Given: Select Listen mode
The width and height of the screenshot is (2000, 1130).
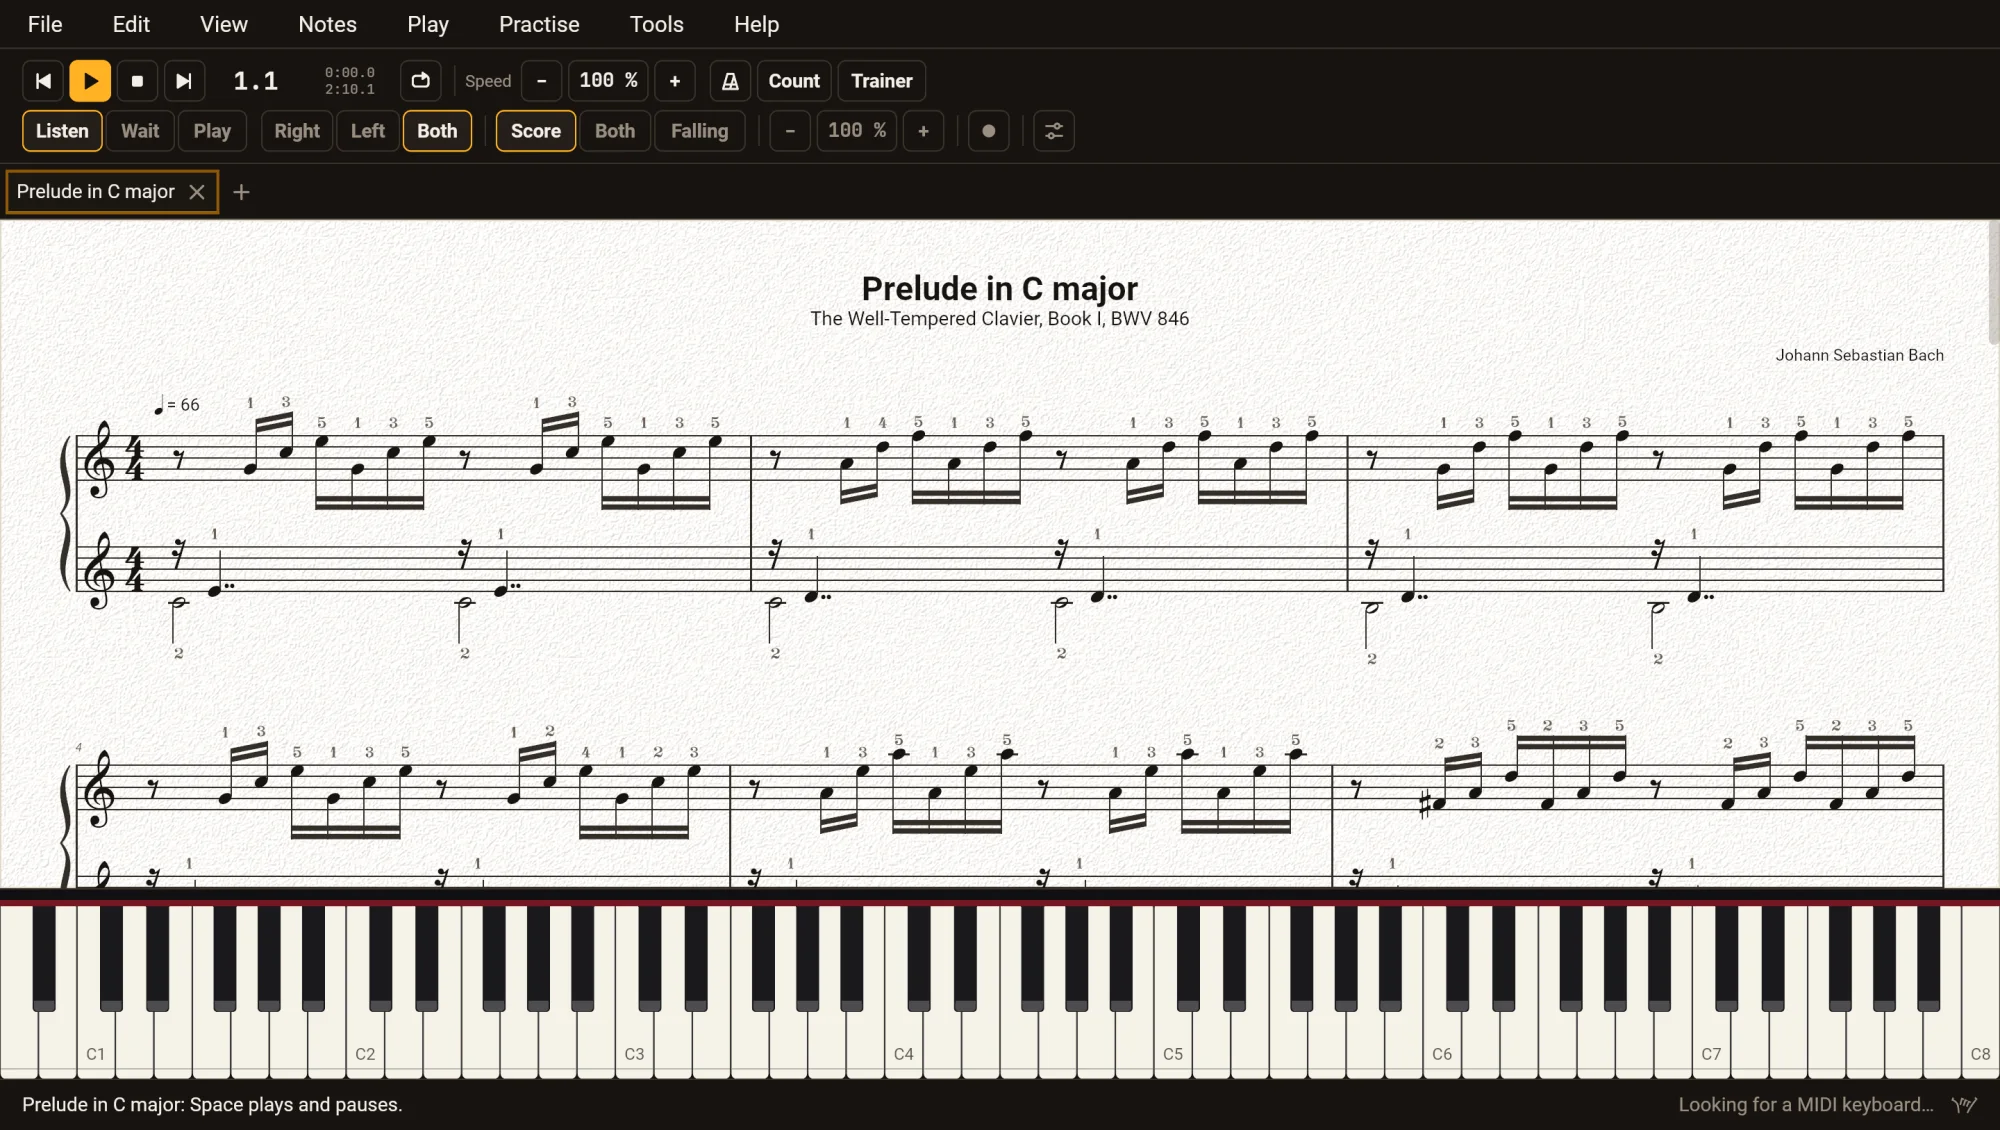Looking at the screenshot, I should 62,131.
